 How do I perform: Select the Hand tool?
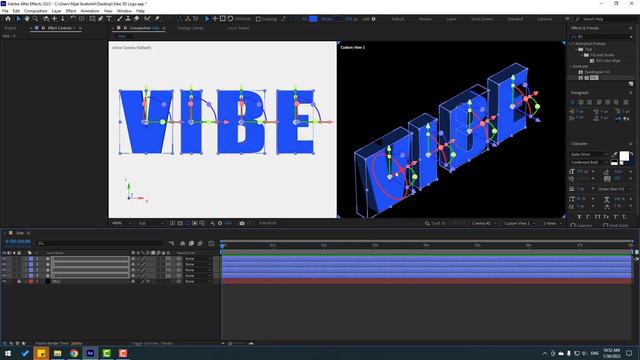(27, 19)
